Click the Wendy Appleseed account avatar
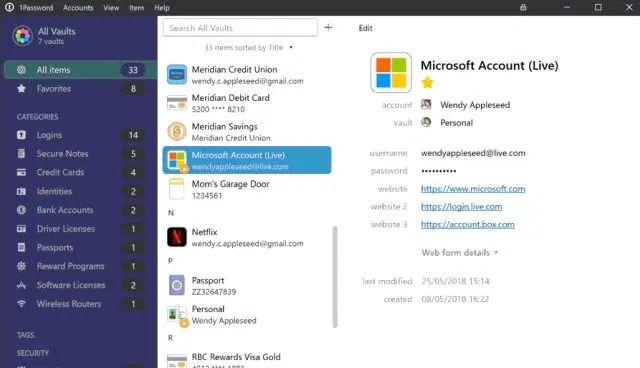 click(426, 104)
